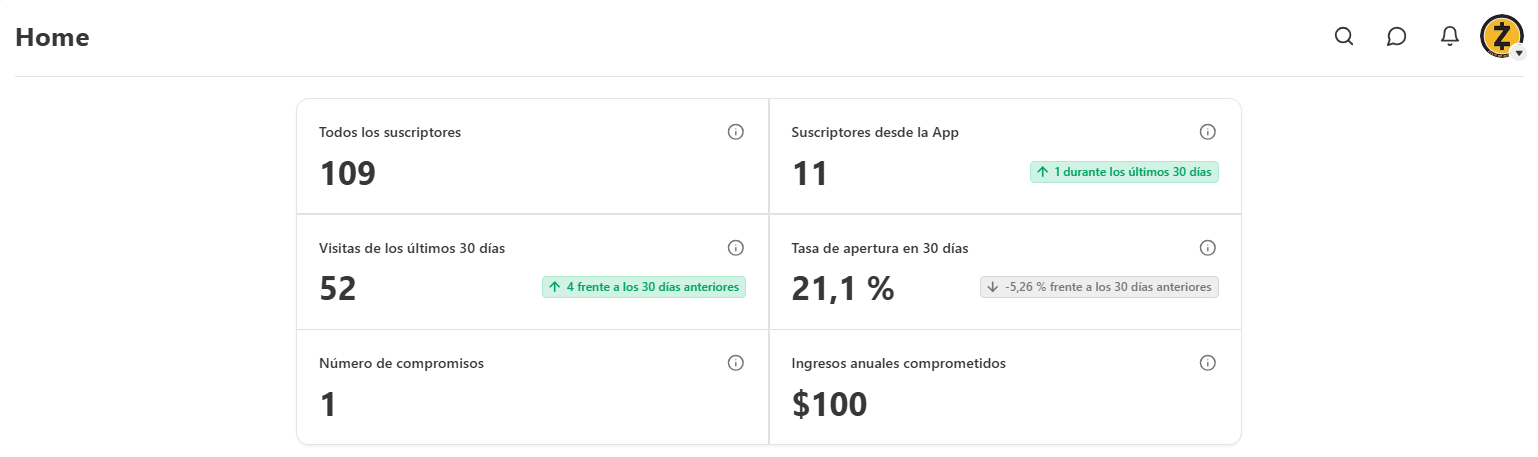Screen dimensions: 1538x457
Task: Expand the profile avatar dropdown arrow
Action: [x=1519, y=53]
